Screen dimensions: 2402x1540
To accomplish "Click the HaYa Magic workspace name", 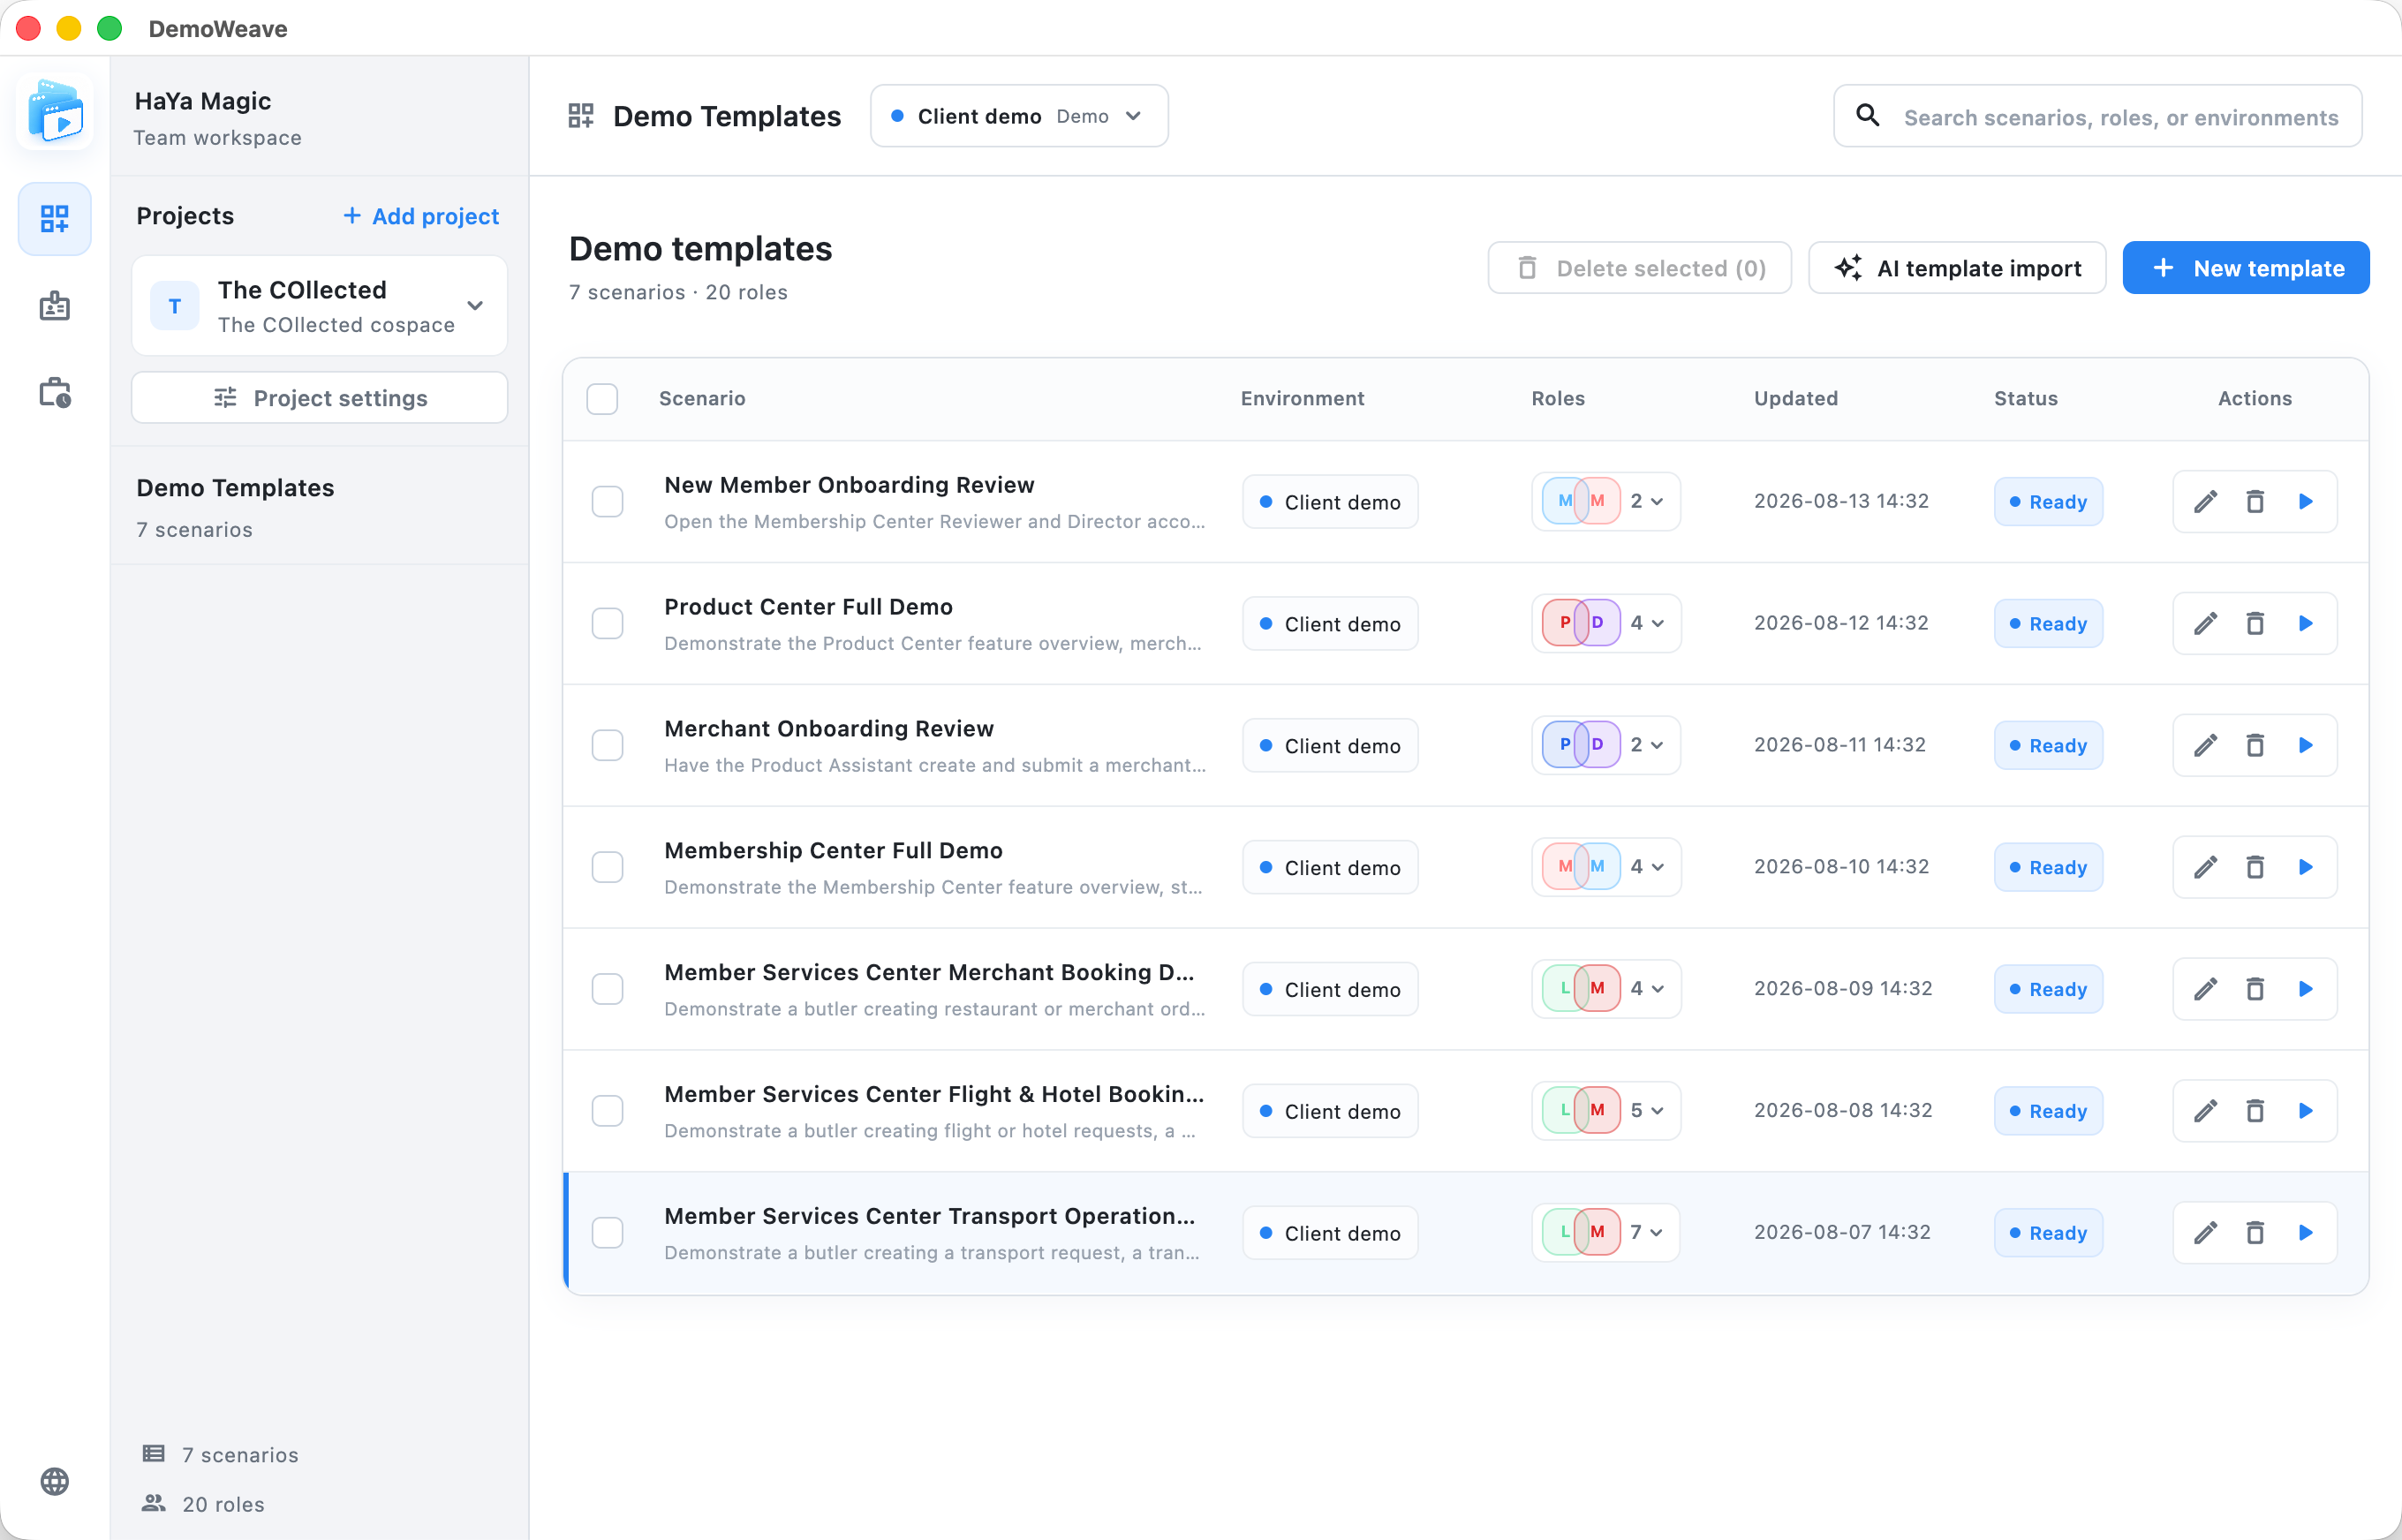I will coord(203,101).
